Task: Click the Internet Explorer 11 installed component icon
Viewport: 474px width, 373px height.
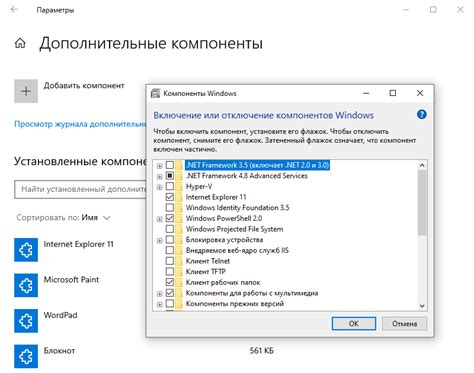Action: pyautogui.click(x=26, y=249)
